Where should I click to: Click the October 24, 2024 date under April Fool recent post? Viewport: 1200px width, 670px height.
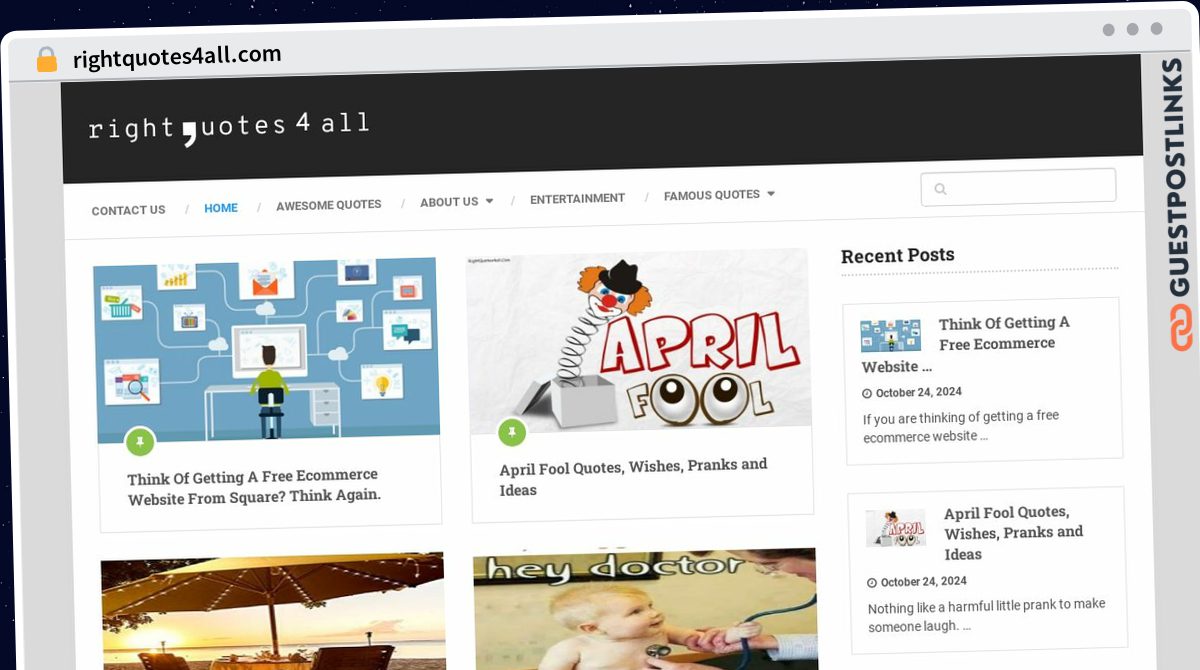(x=924, y=581)
